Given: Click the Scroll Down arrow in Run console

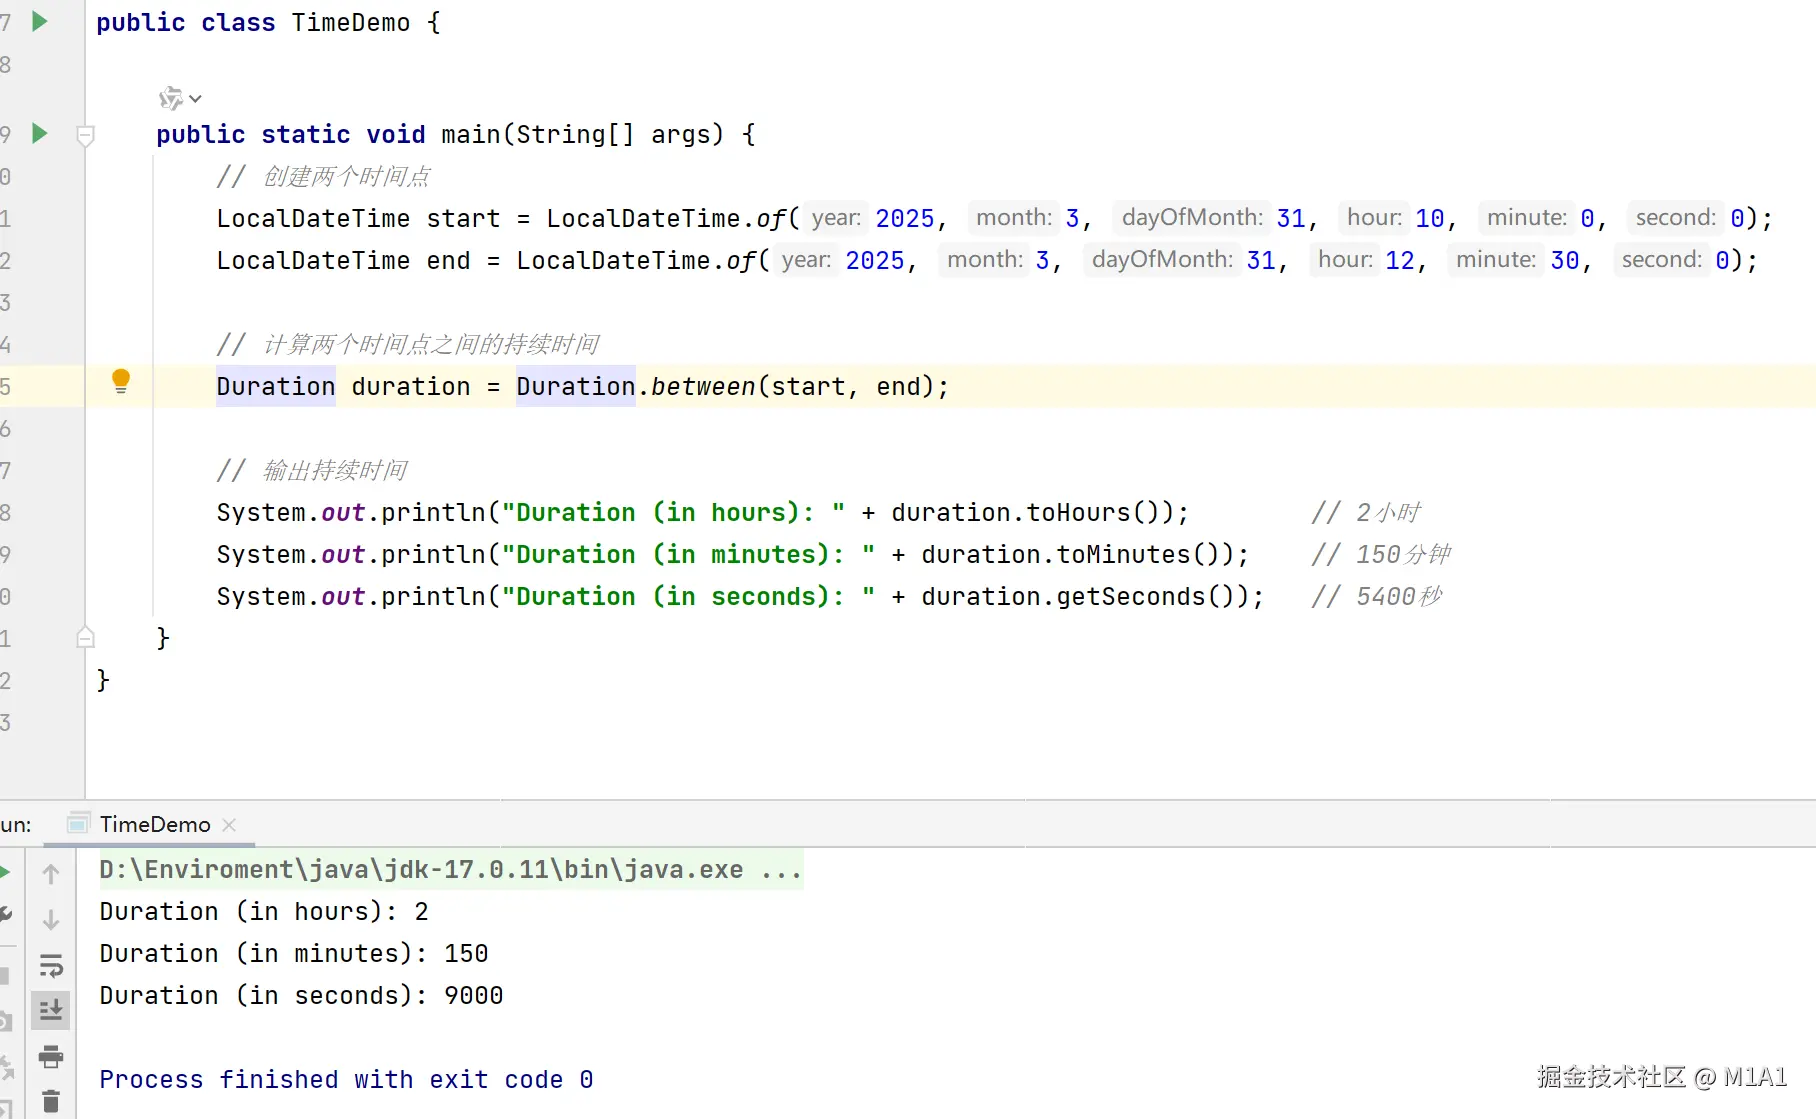Looking at the screenshot, I should click(51, 920).
